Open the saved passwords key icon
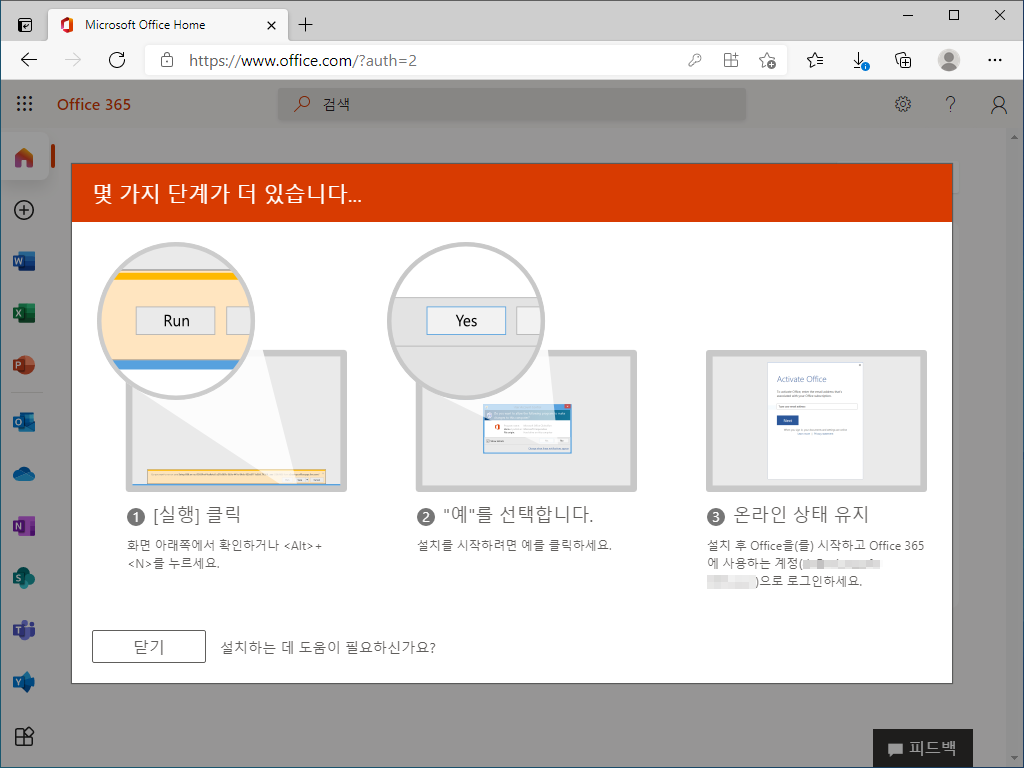Viewport: 1024px width, 768px height. (x=695, y=61)
